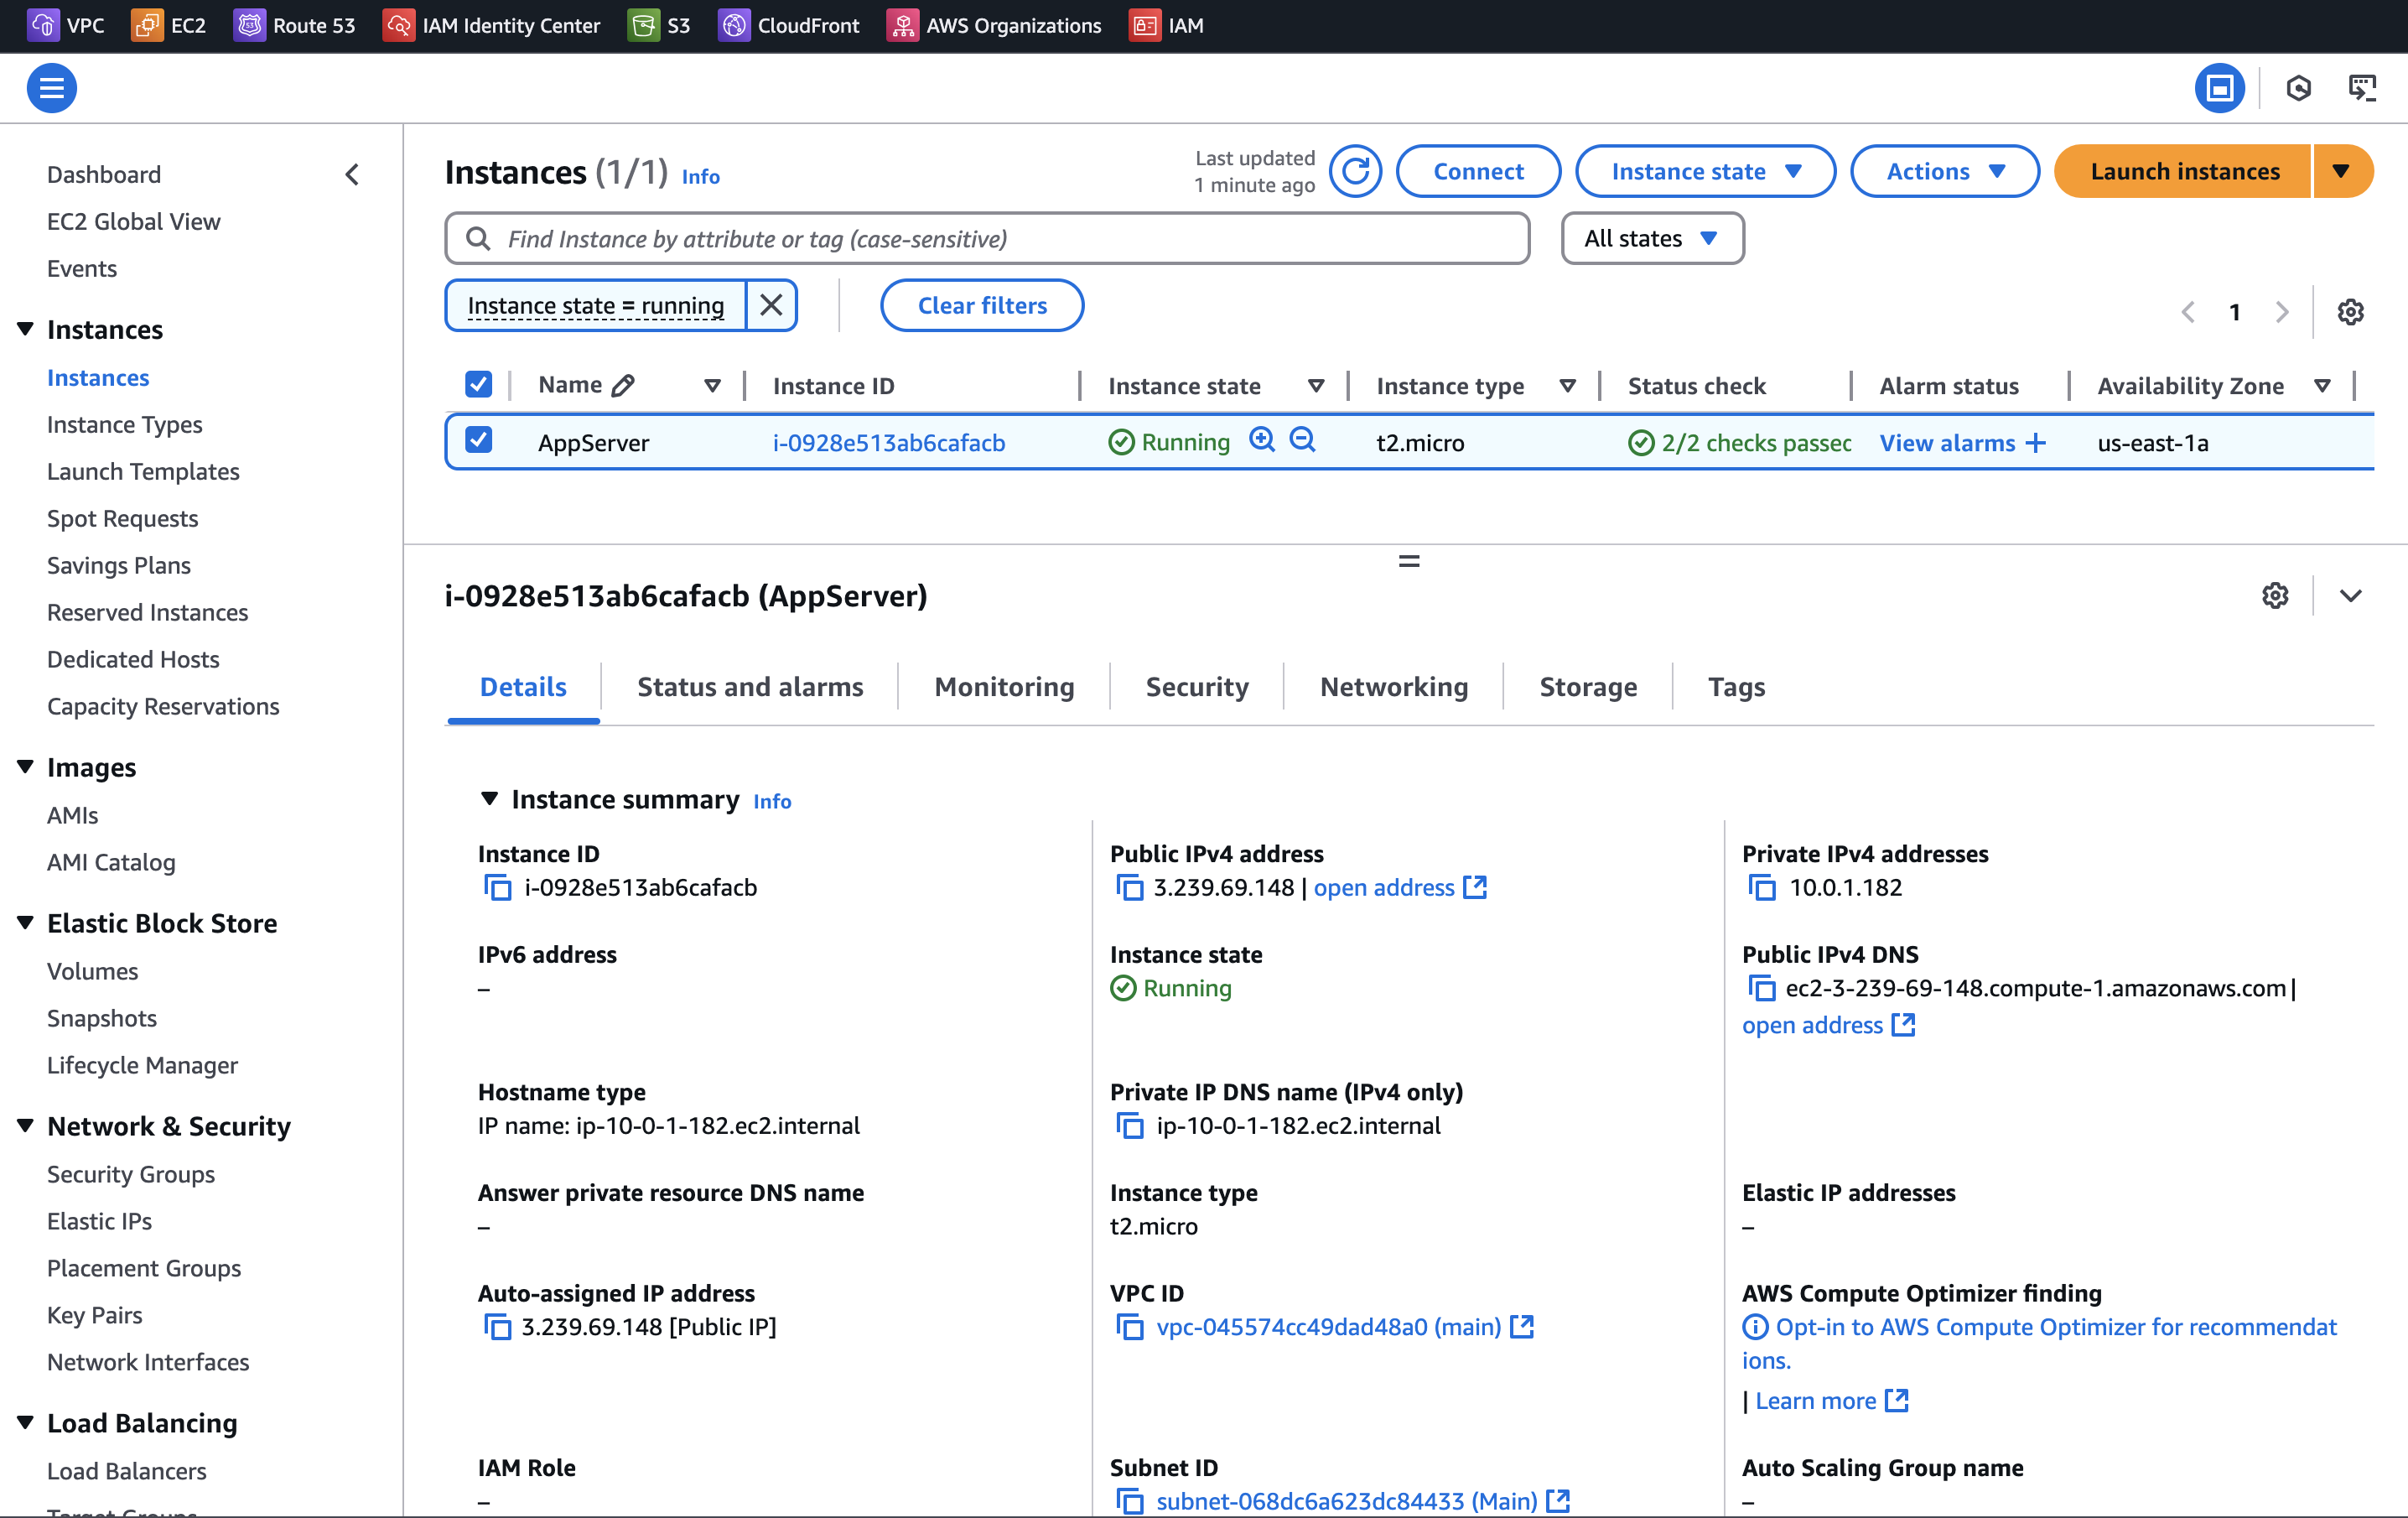Open the i-0928e513ab6cafacb instance link
This screenshot has width=2408, height=1518.
coord(889,443)
